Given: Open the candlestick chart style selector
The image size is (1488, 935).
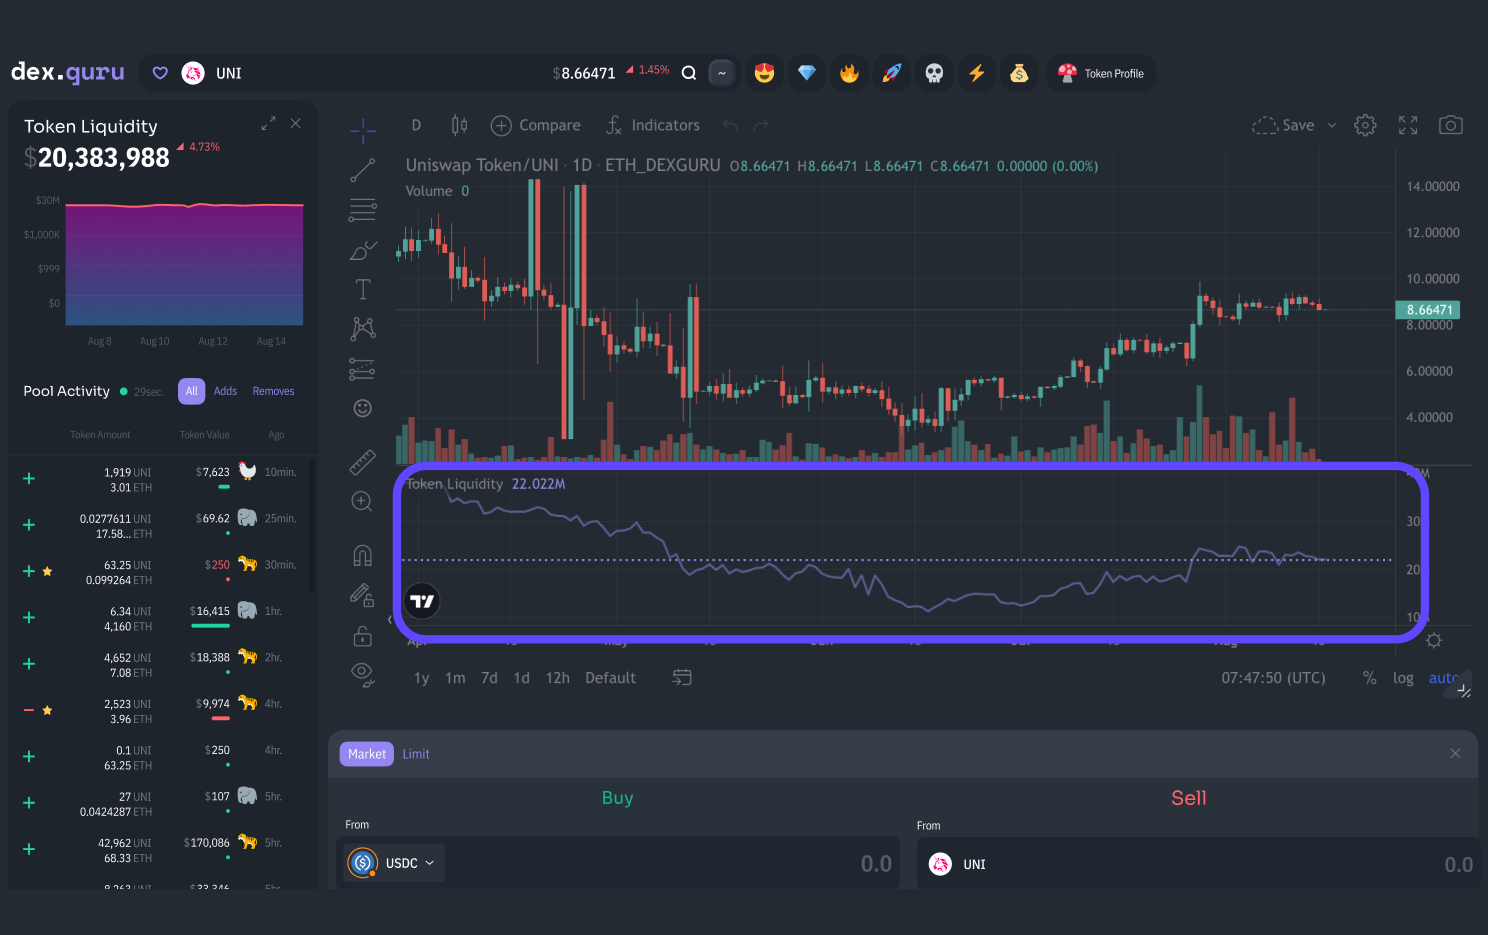Looking at the screenshot, I should 459,125.
